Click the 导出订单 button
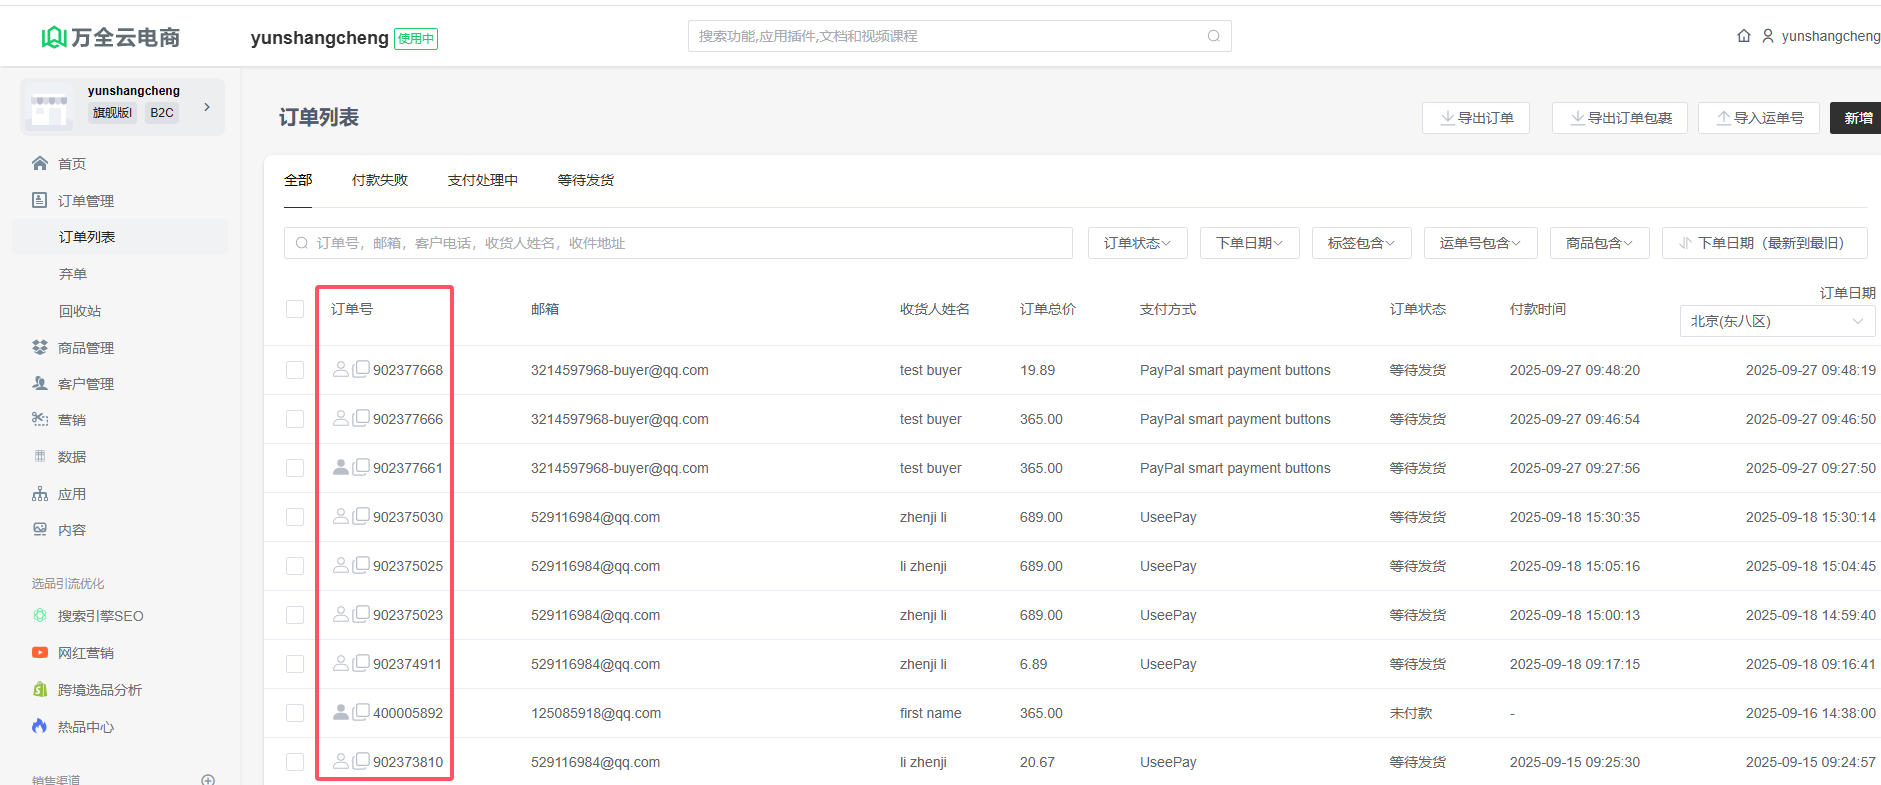 [x=1476, y=118]
